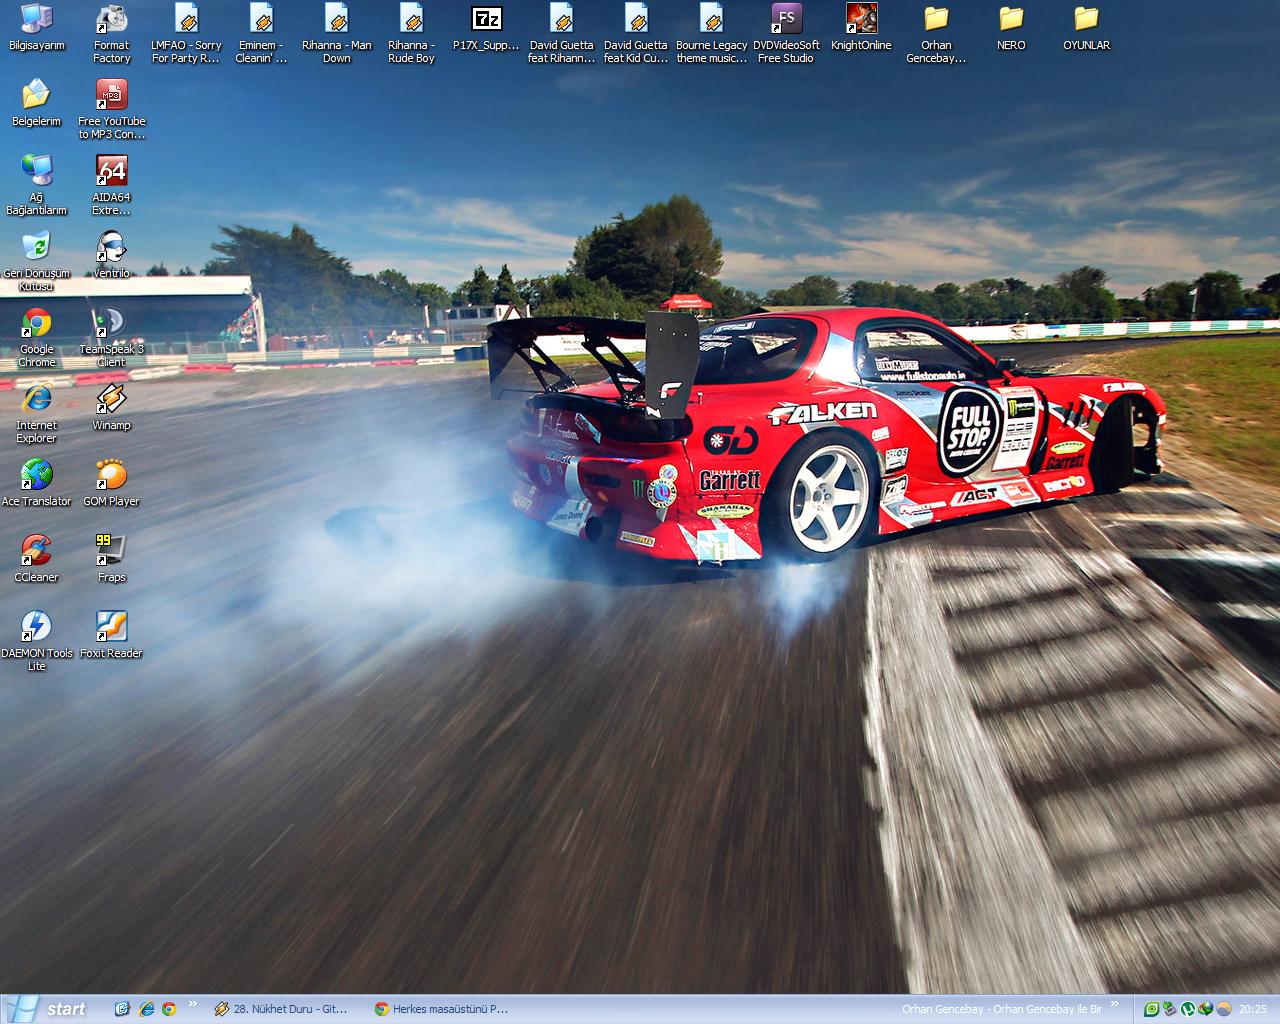Select CCleaner desktop shortcut
This screenshot has height=1024, width=1280.
coord(37,560)
